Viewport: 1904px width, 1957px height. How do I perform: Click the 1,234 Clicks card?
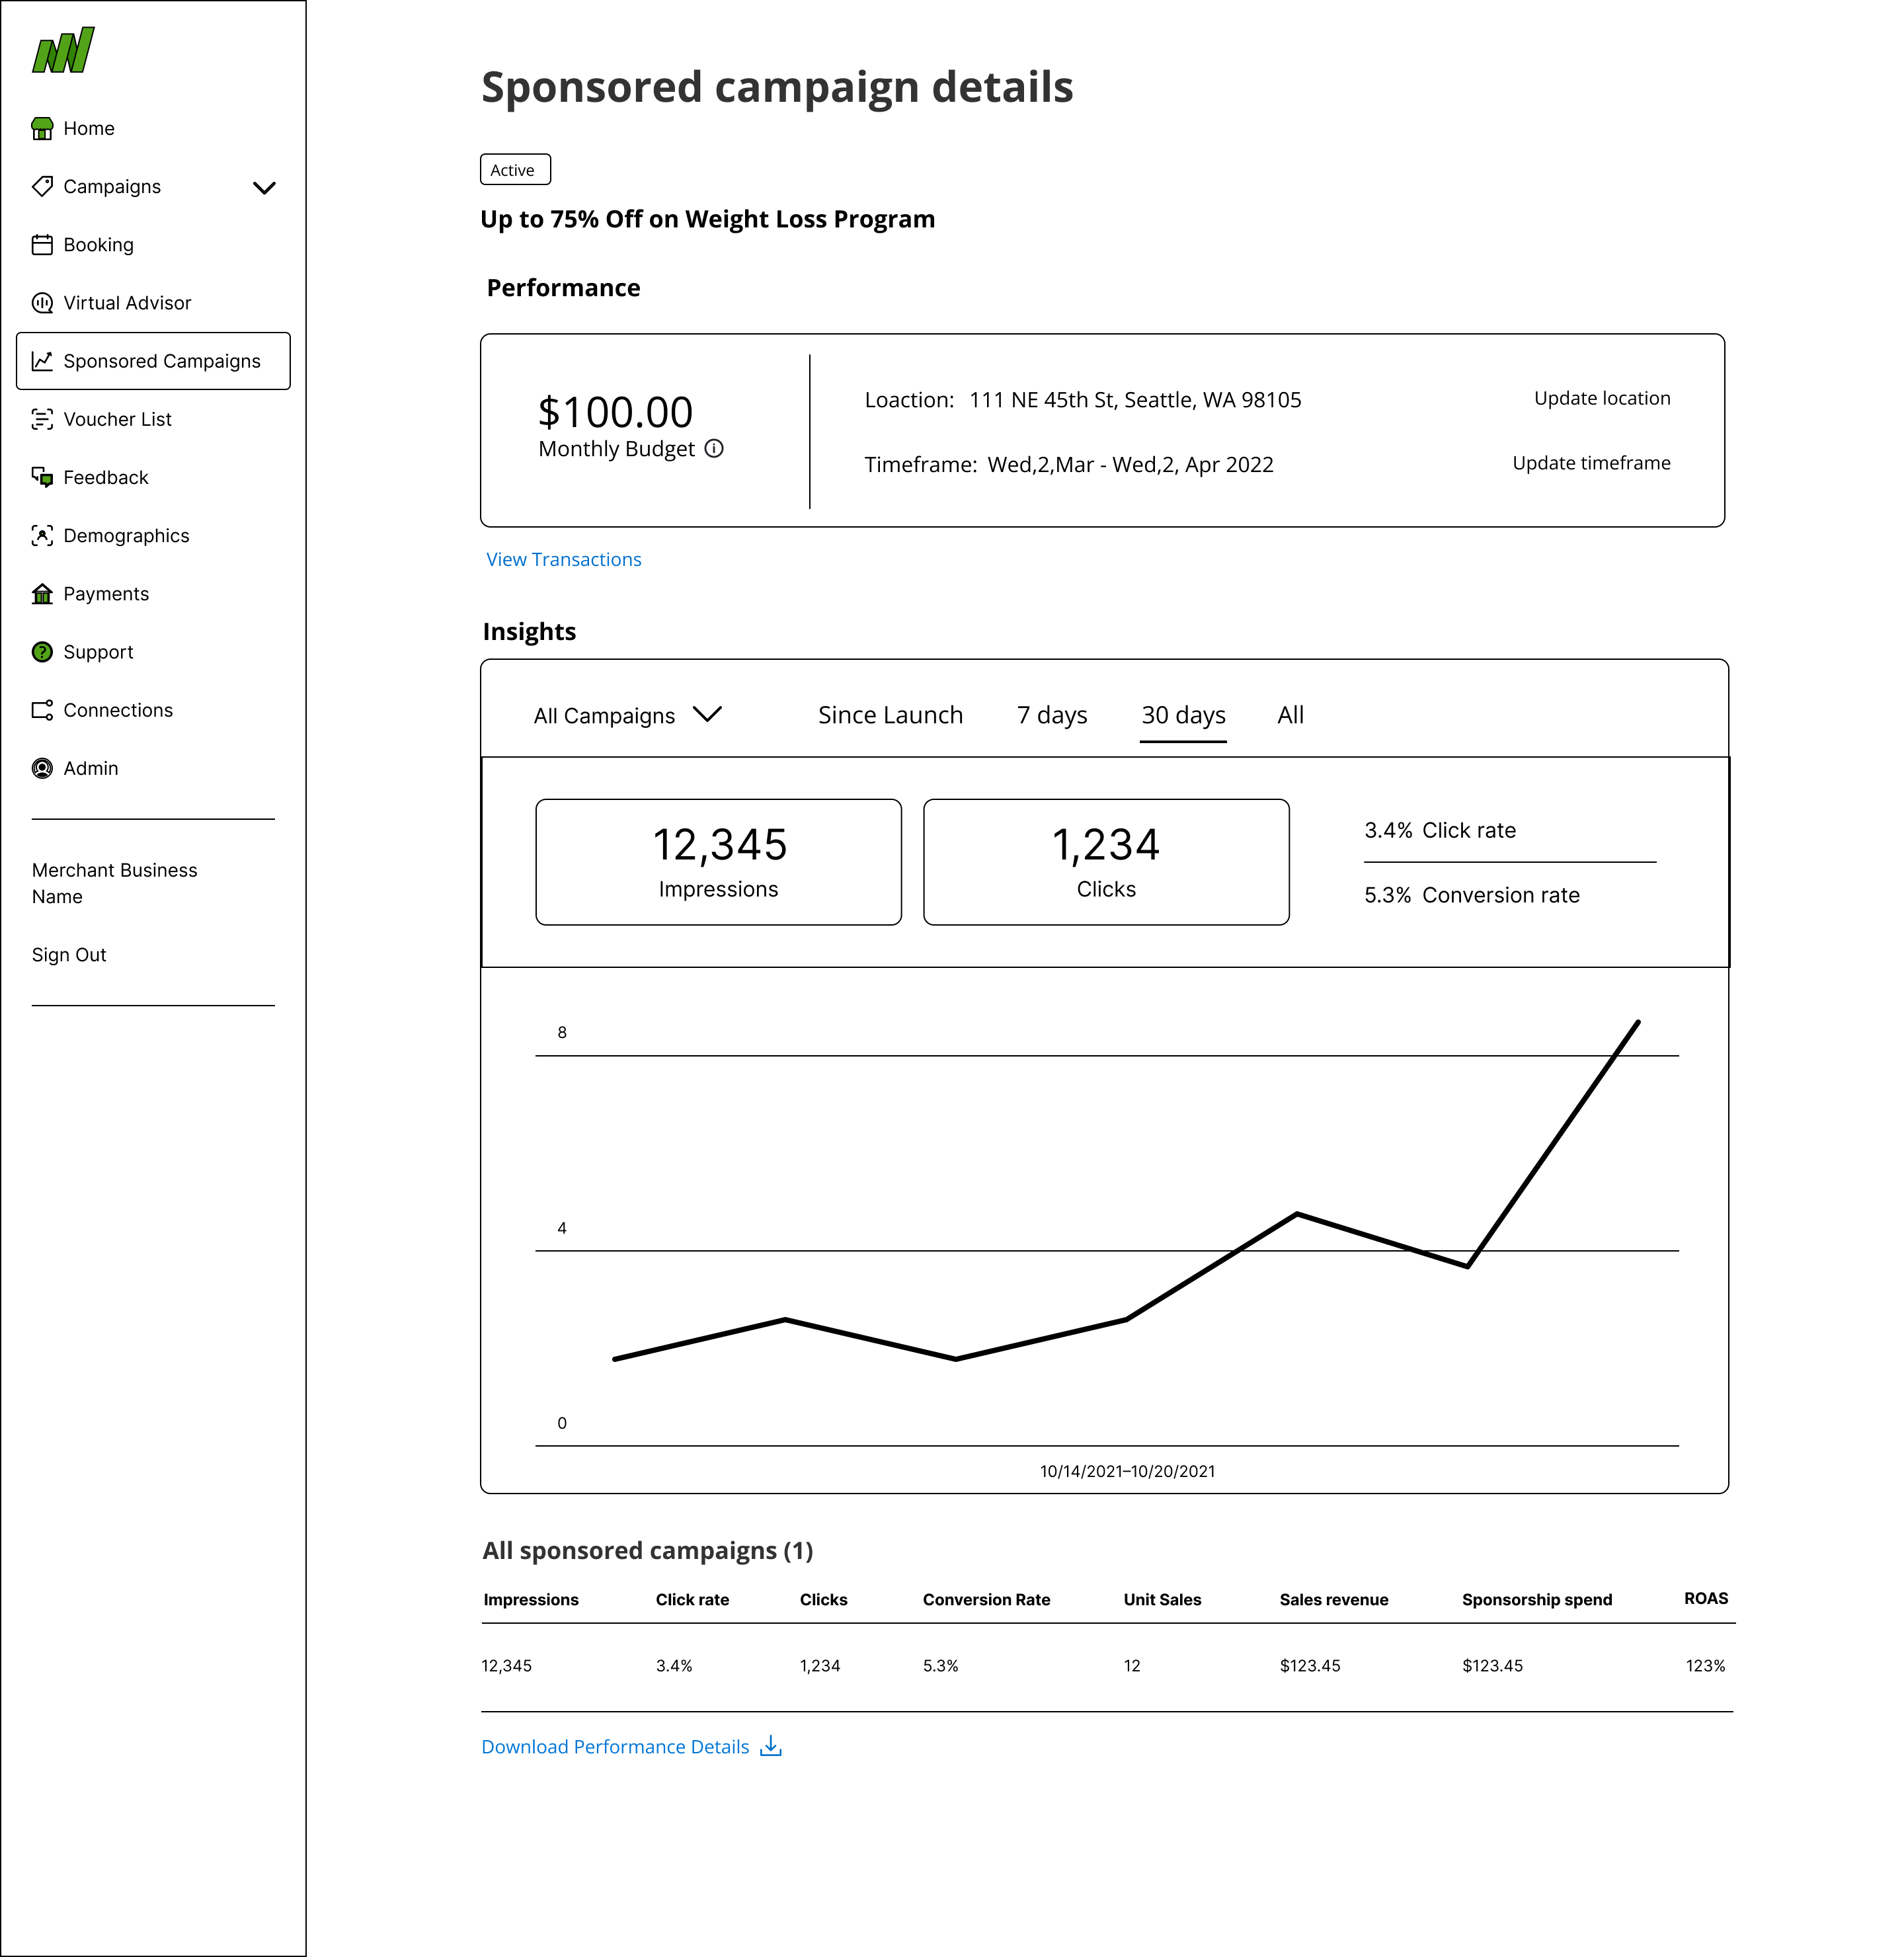coord(1106,862)
